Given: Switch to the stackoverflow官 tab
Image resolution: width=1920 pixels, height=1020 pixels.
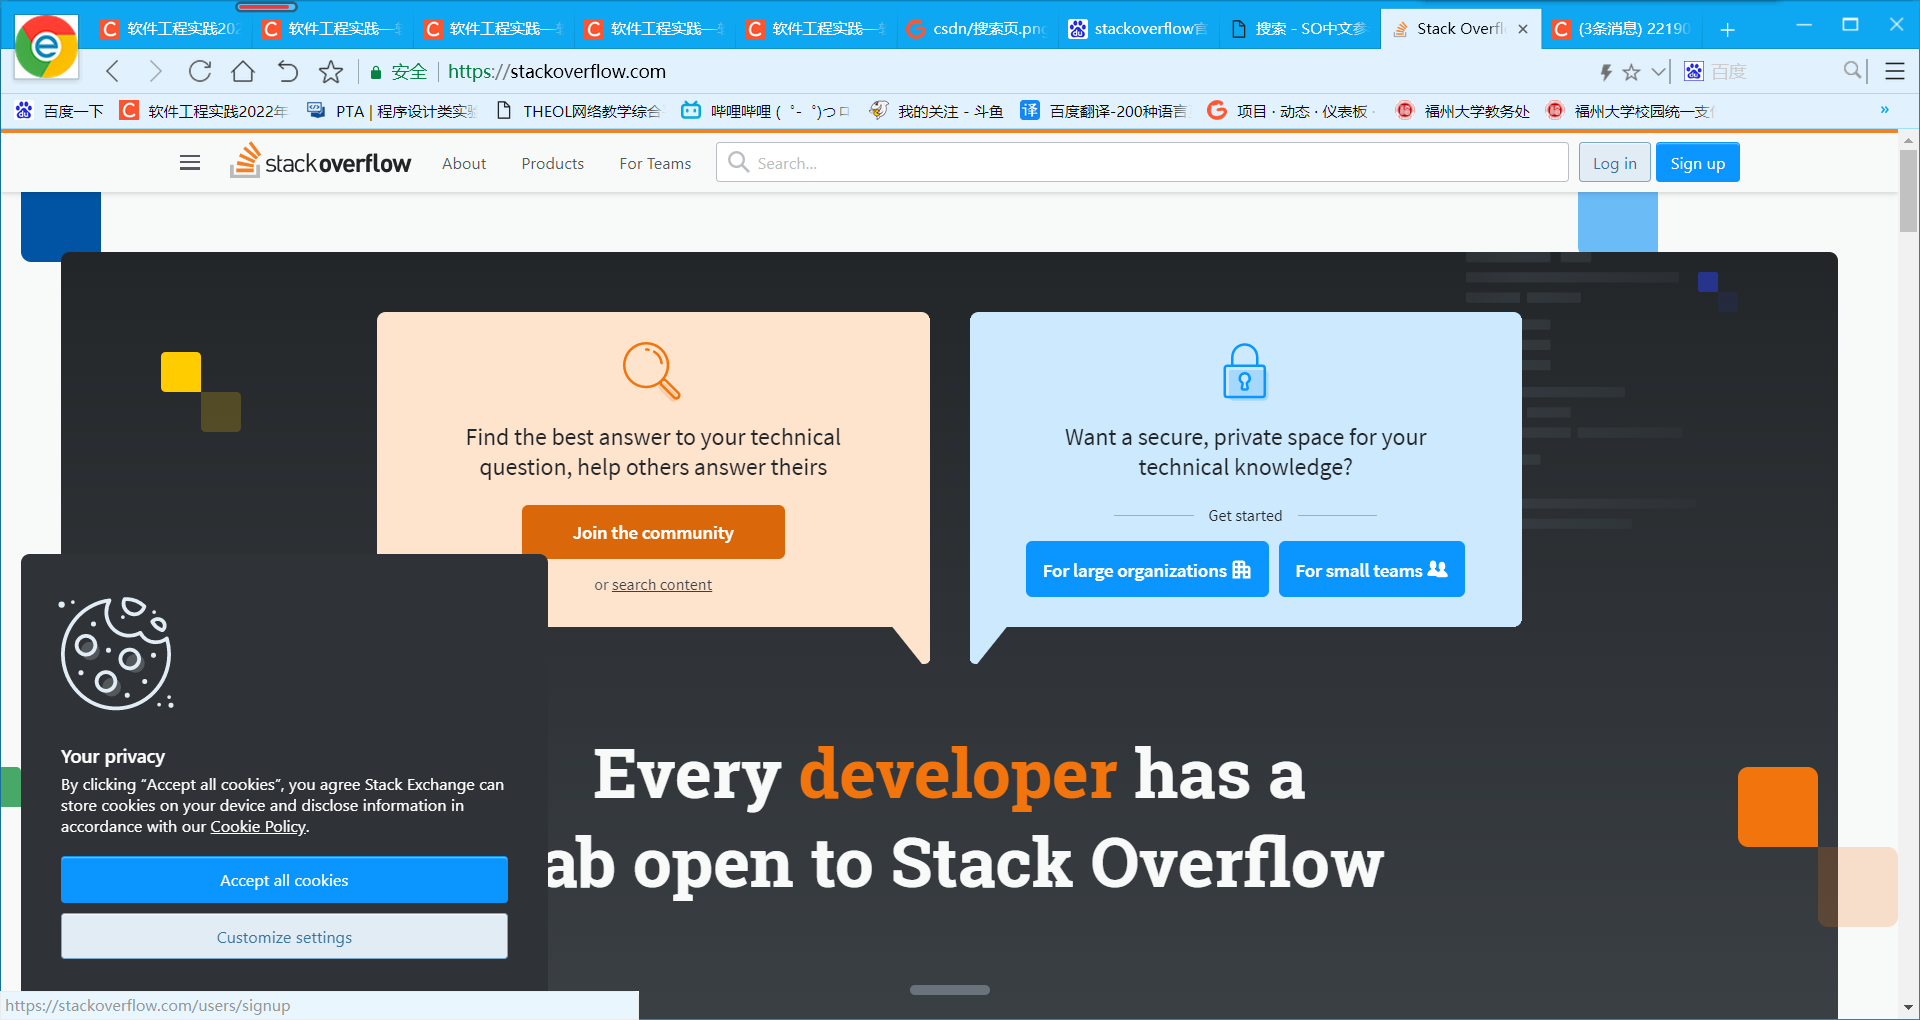Looking at the screenshot, I should (x=1139, y=29).
